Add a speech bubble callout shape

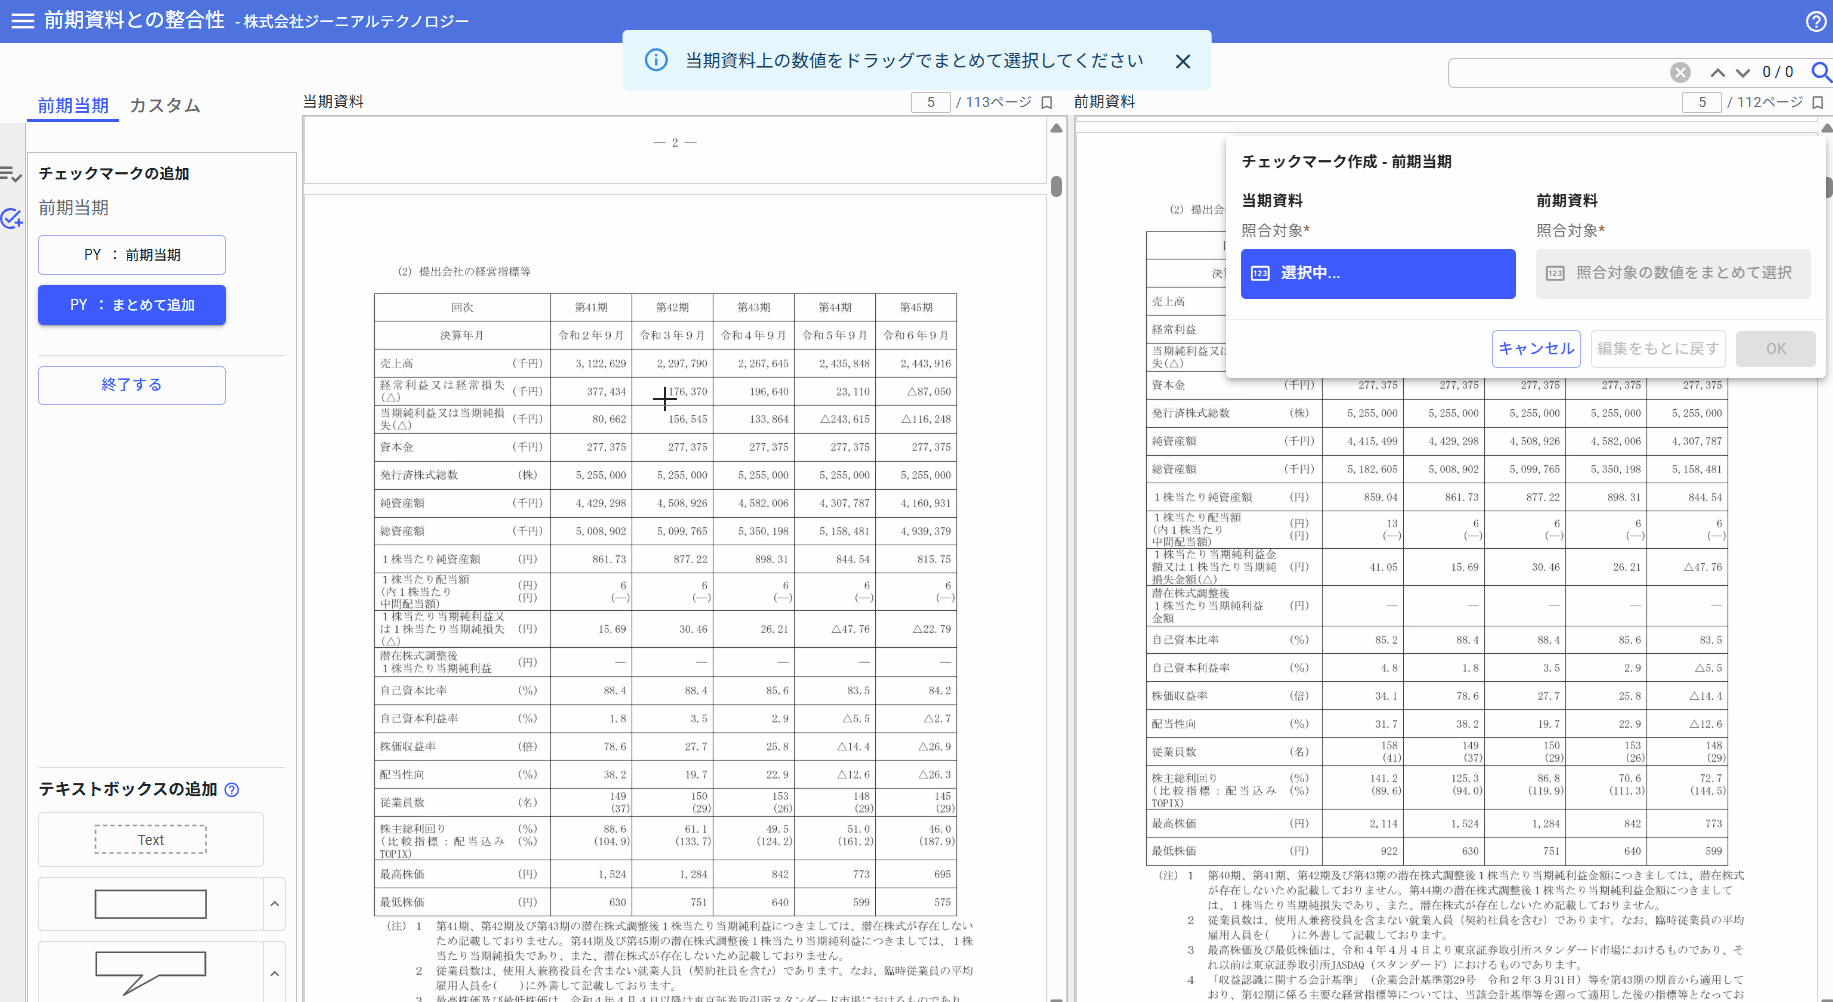(x=151, y=973)
